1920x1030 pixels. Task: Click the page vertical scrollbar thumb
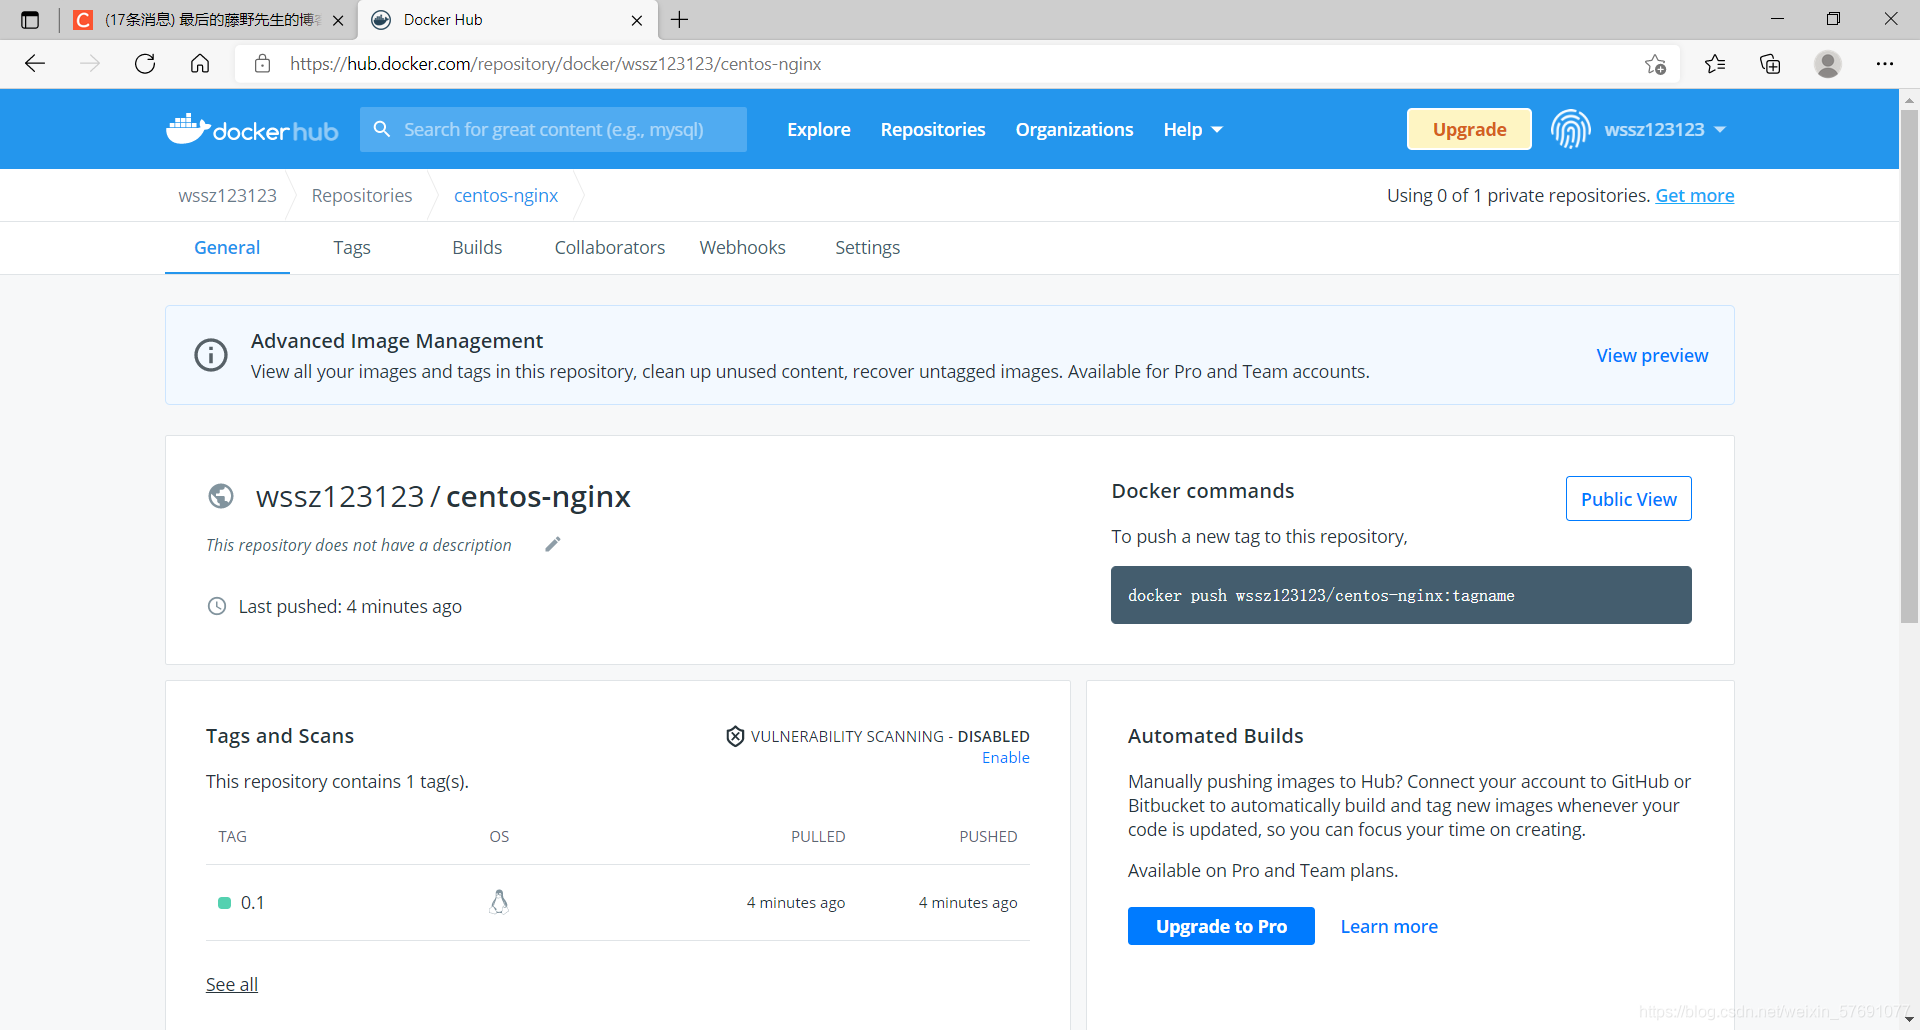1909,365
